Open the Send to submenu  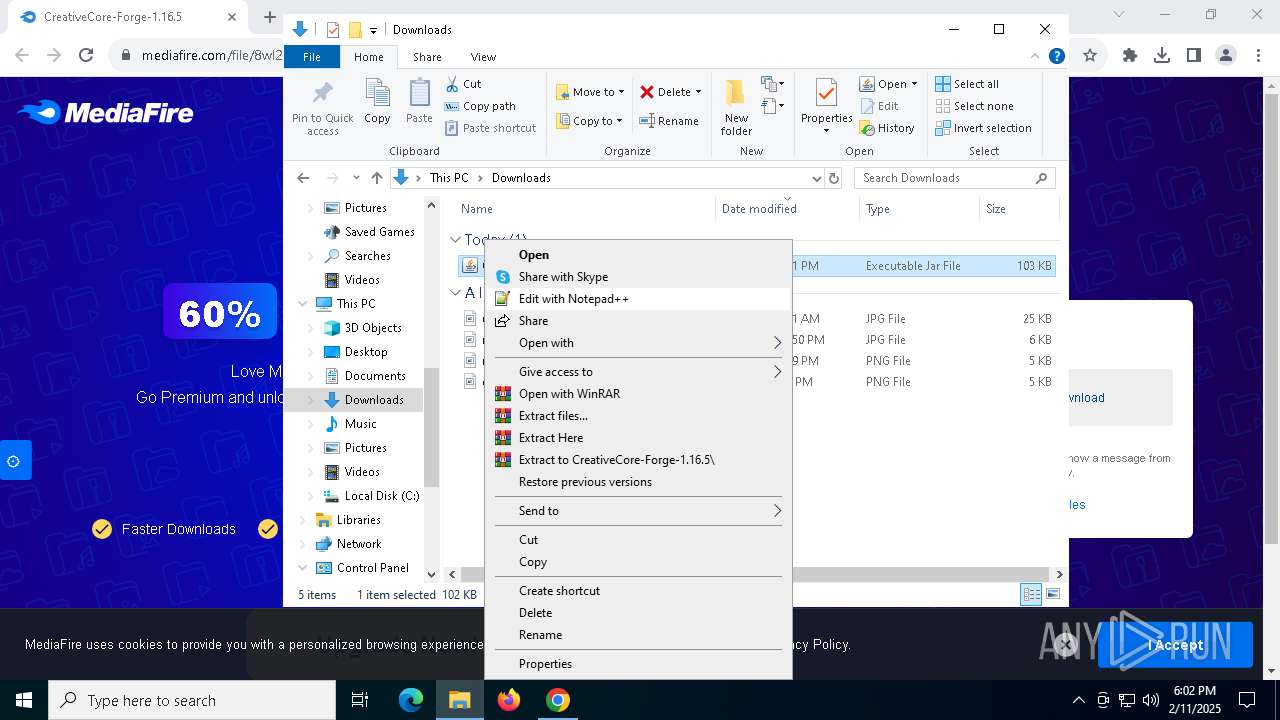(x=638, y=511)
